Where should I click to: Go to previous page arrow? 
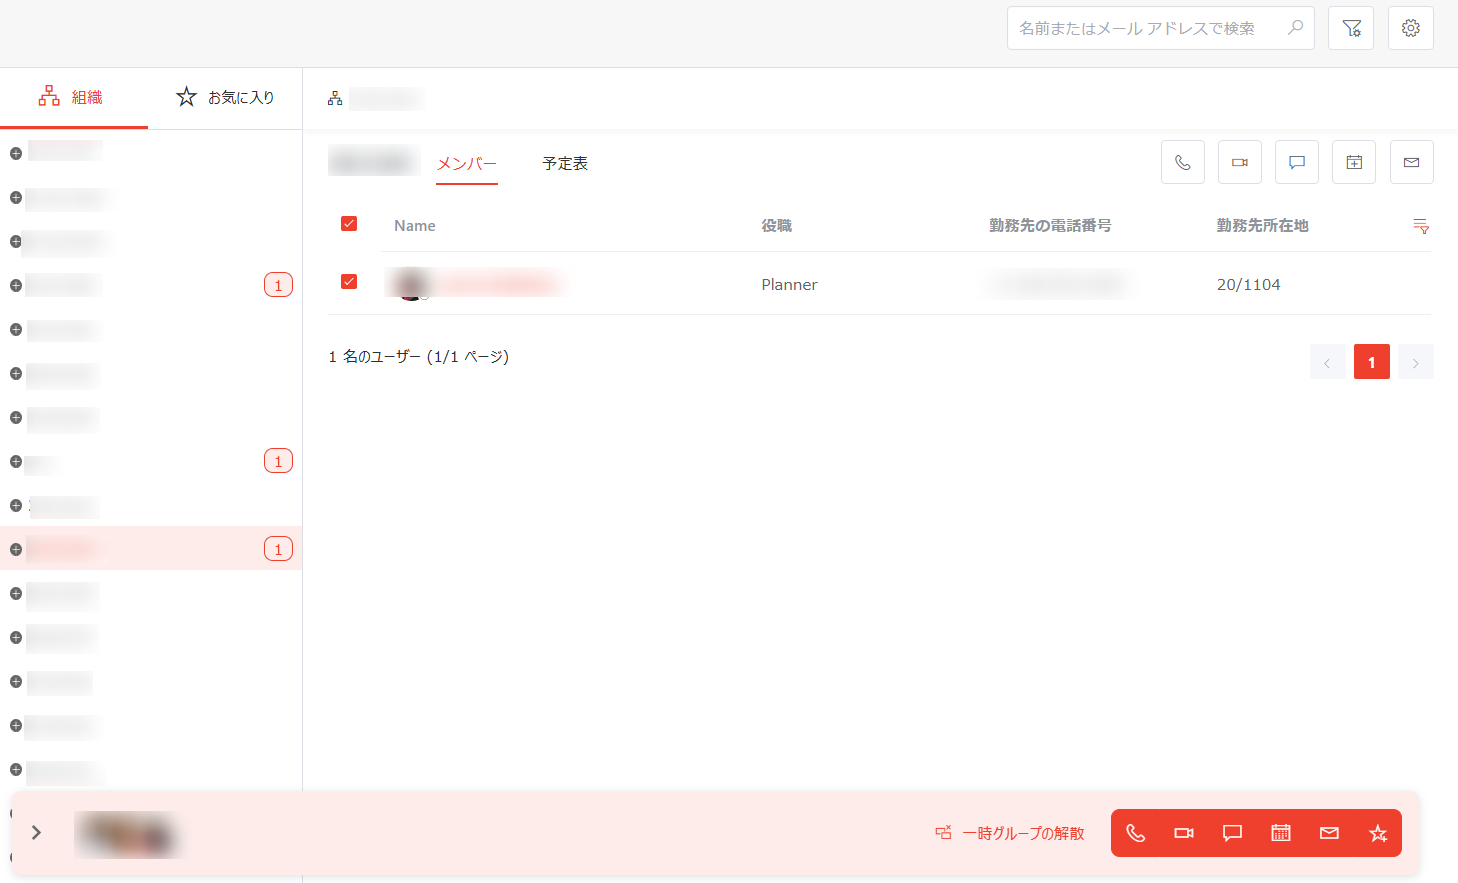coord(1327,362)
